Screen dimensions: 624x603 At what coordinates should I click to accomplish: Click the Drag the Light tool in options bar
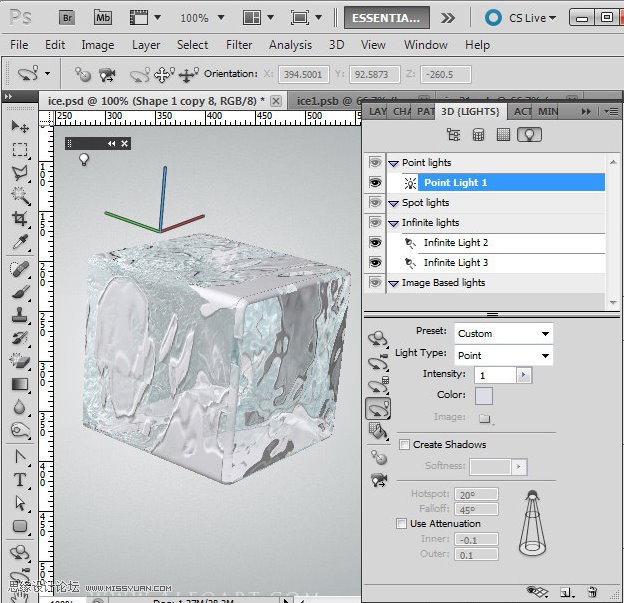coord(164,74)
